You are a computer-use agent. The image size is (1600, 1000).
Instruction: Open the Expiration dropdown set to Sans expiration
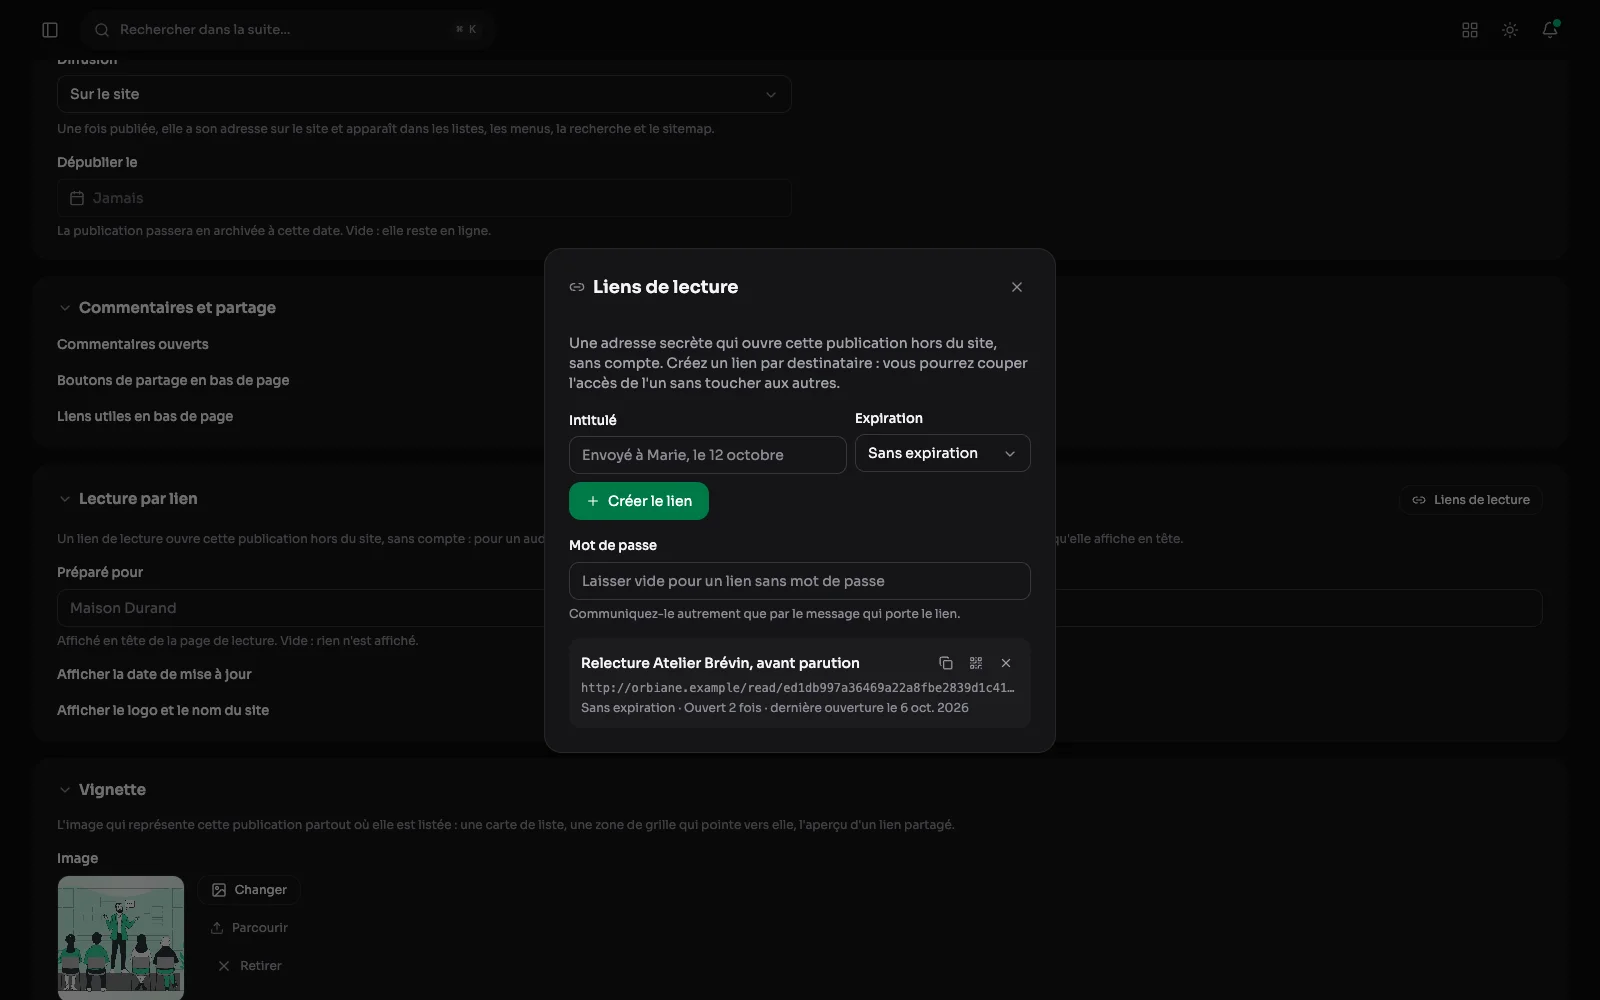[943, 453]
